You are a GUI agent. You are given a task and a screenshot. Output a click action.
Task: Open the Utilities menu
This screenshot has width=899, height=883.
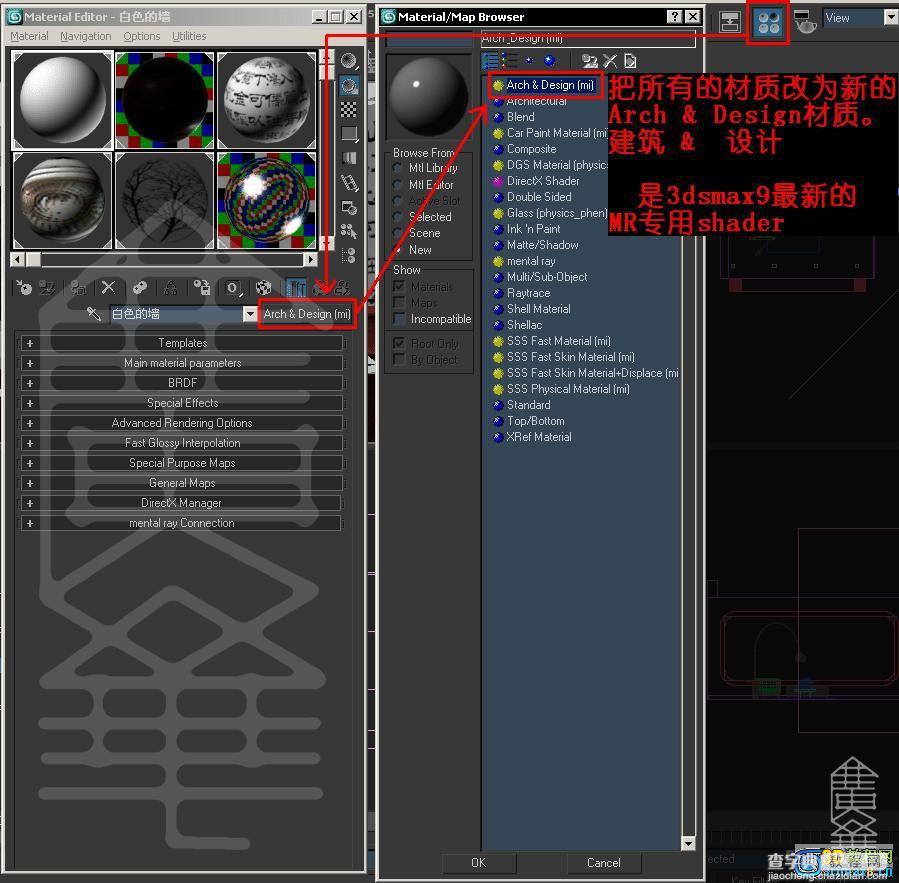click(189, 36)
